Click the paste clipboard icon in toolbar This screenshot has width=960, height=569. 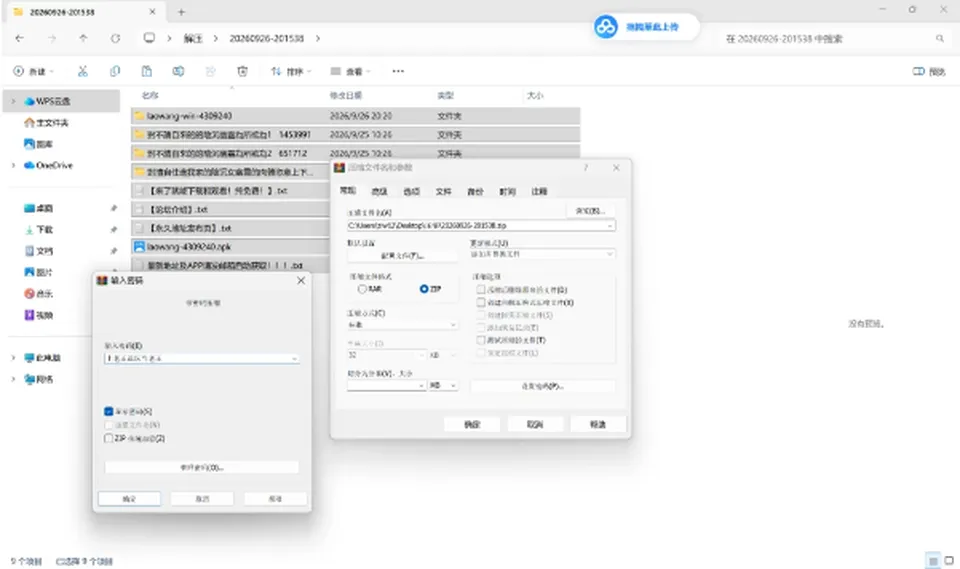pyautogui.click(x=147, y=71)
